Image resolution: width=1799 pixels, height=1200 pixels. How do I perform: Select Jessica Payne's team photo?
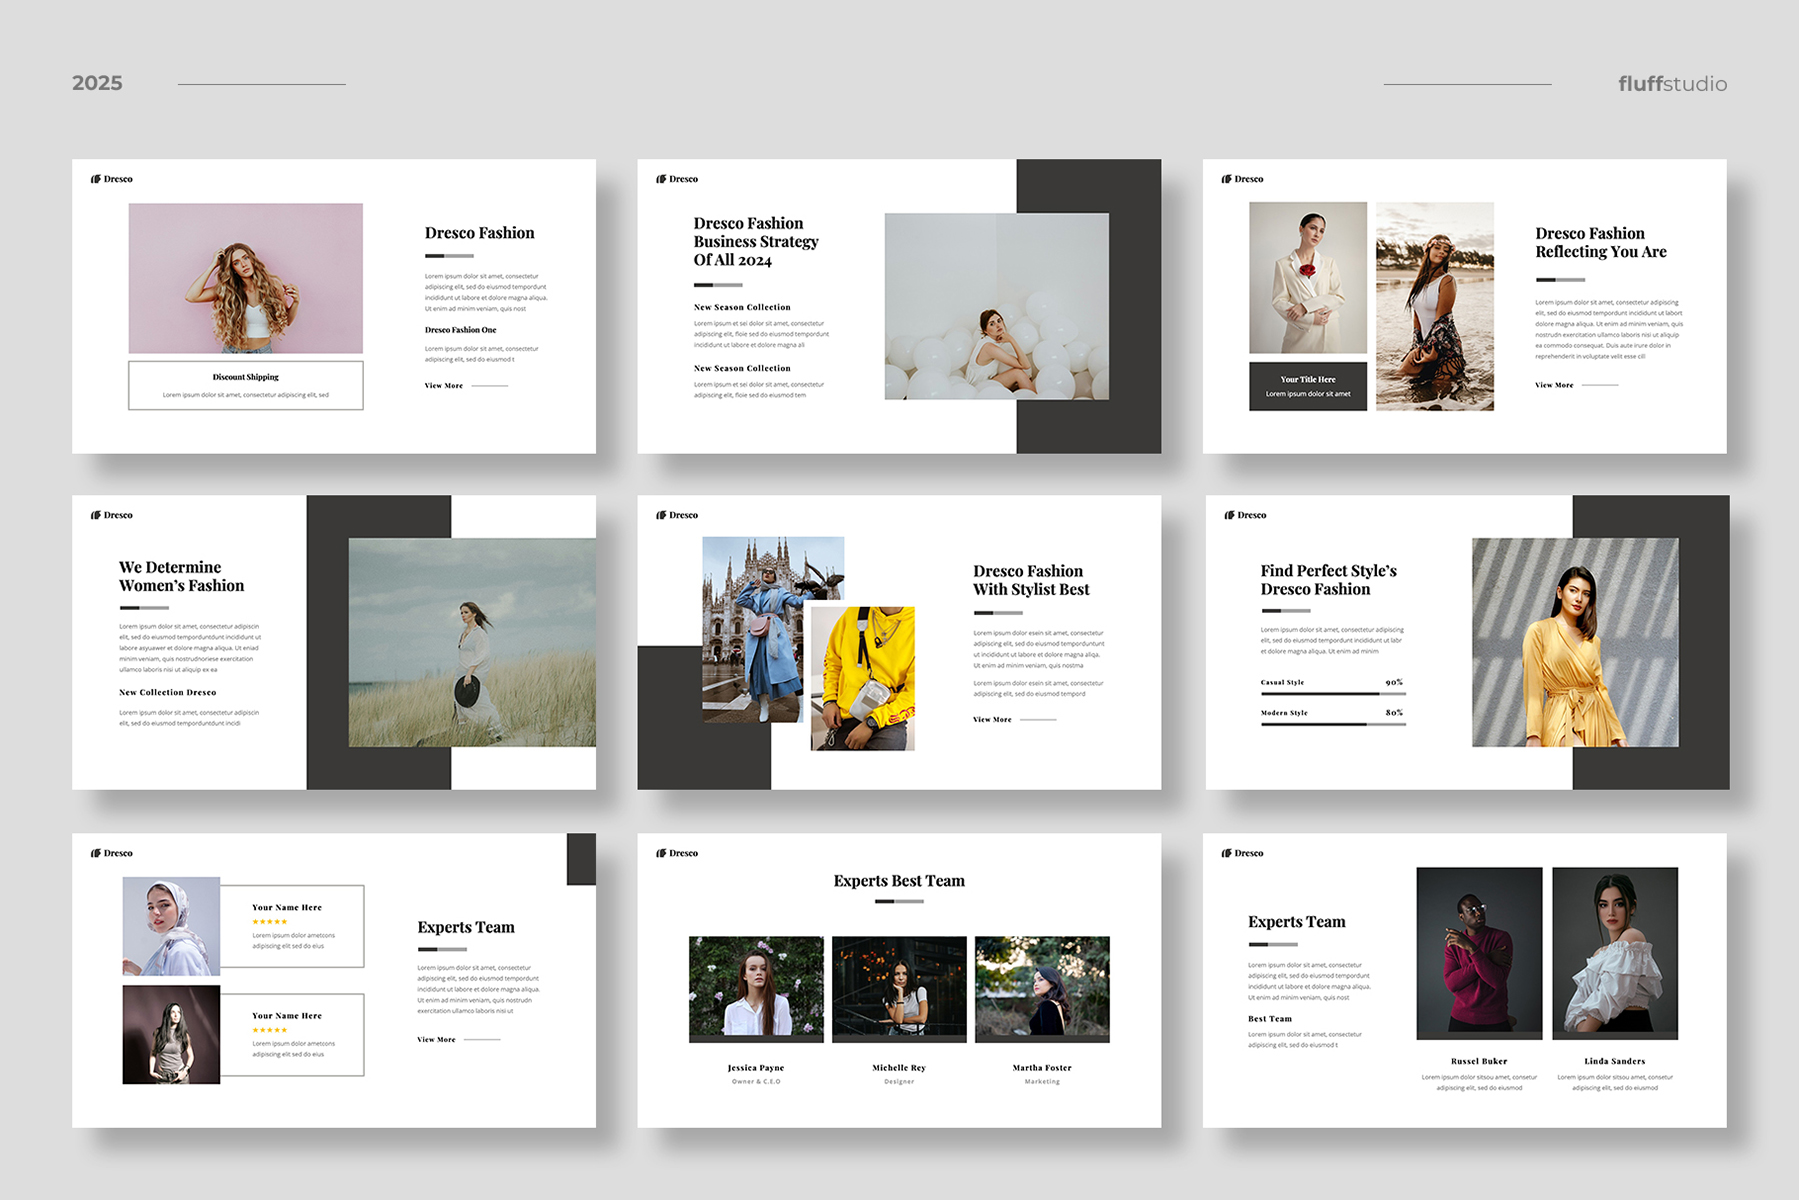pos(756,988)
